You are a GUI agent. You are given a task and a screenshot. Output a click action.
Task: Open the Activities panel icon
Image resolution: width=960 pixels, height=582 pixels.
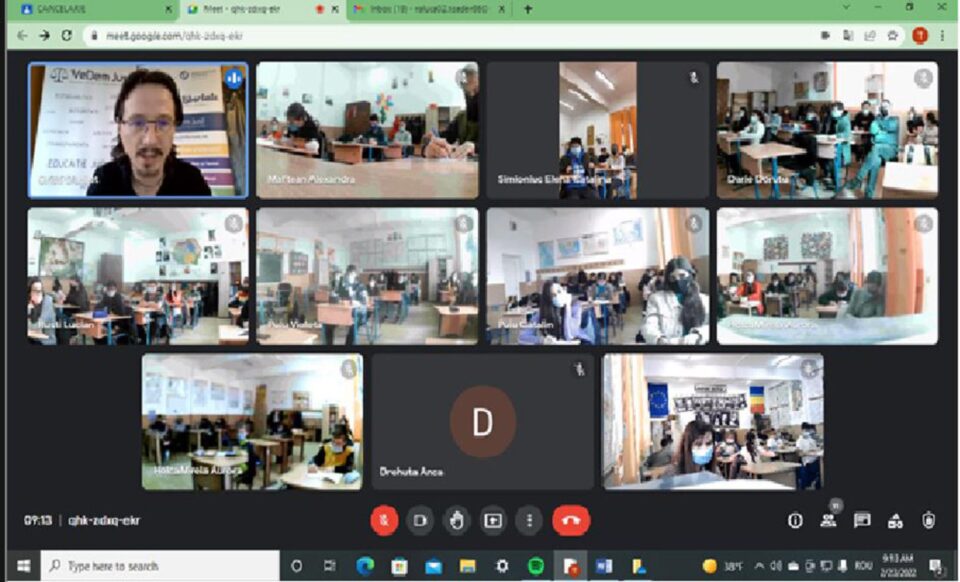coord(895,520)
